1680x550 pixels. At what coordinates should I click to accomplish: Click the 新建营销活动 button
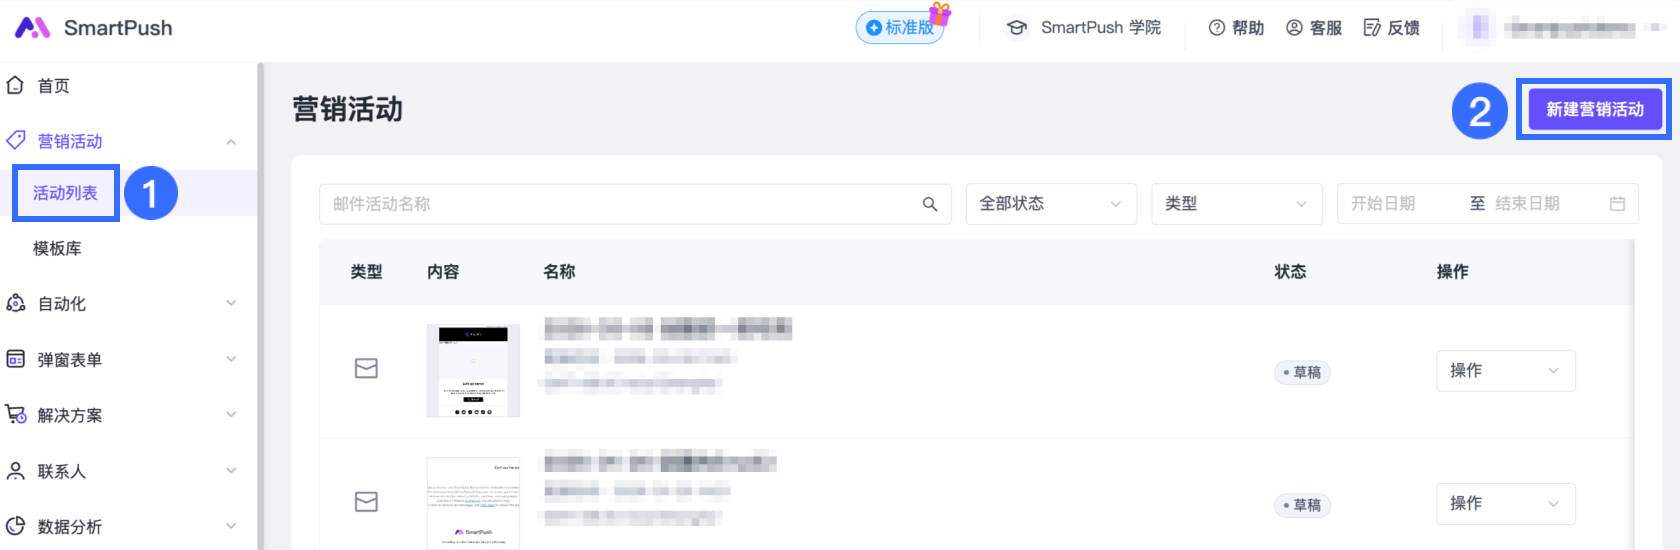click(1594, 109)
